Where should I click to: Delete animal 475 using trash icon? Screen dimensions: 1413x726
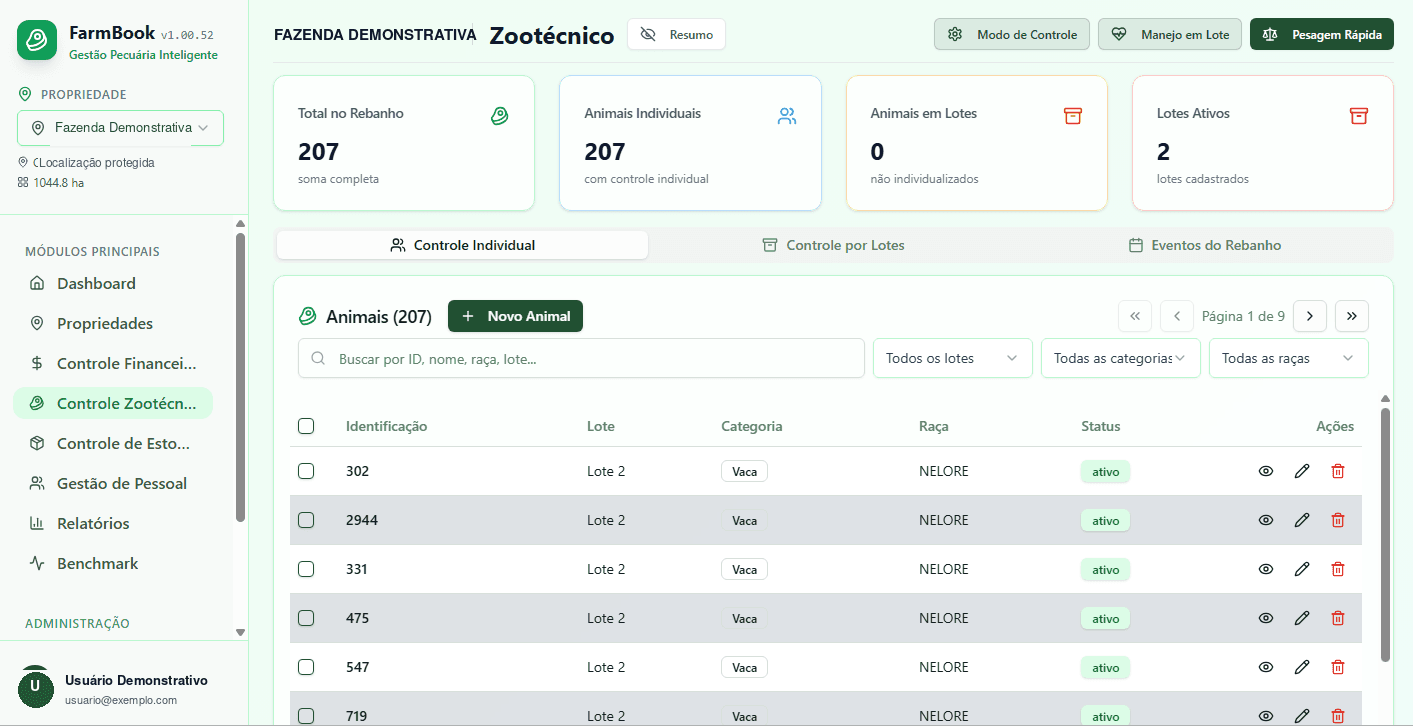pyautogui.click(x=1338, y=618)
